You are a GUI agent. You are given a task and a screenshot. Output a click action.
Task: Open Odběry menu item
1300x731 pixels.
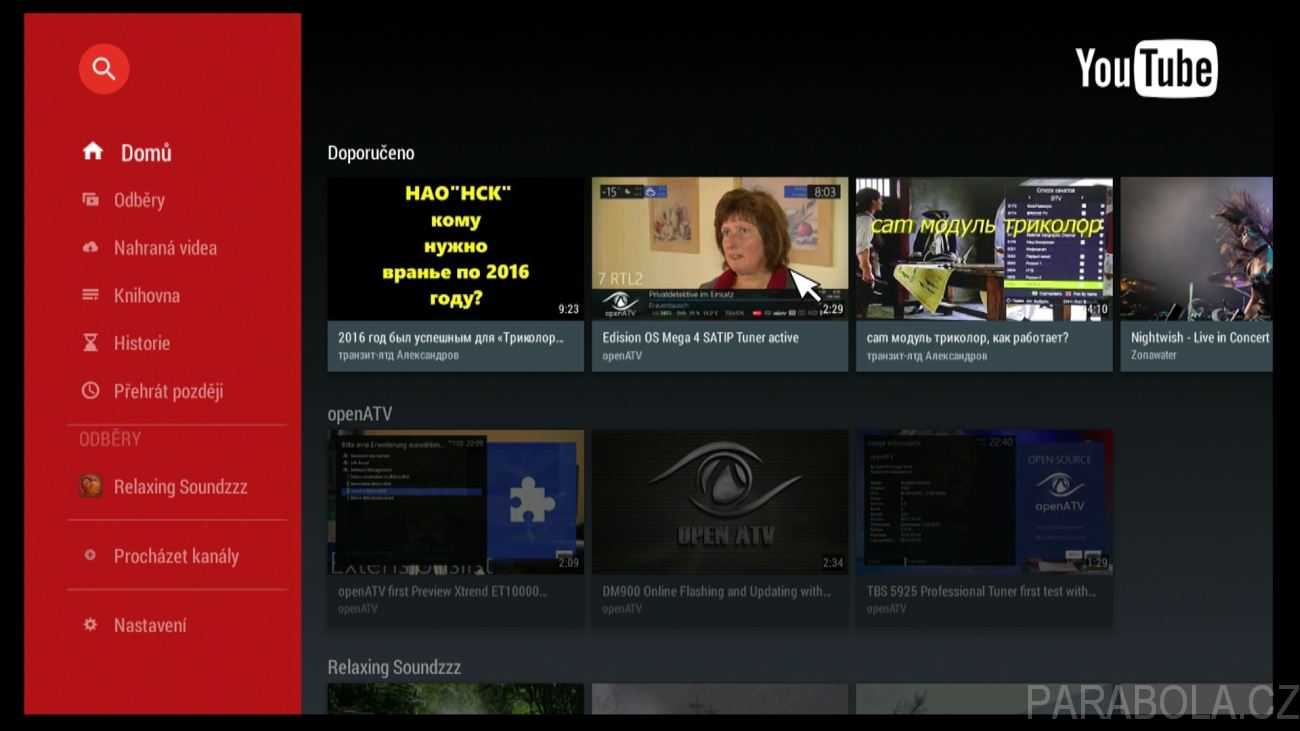(139, 200)
